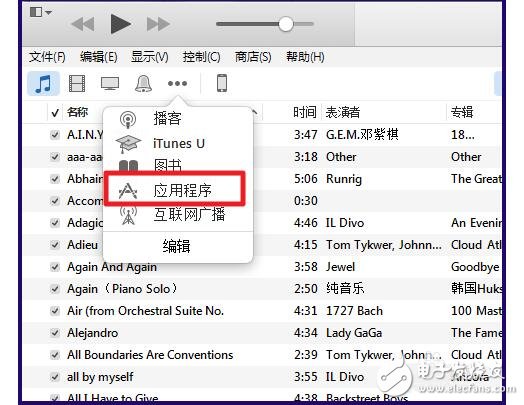Sort by the 专辑 column header
524x405 pixels.
462,112
